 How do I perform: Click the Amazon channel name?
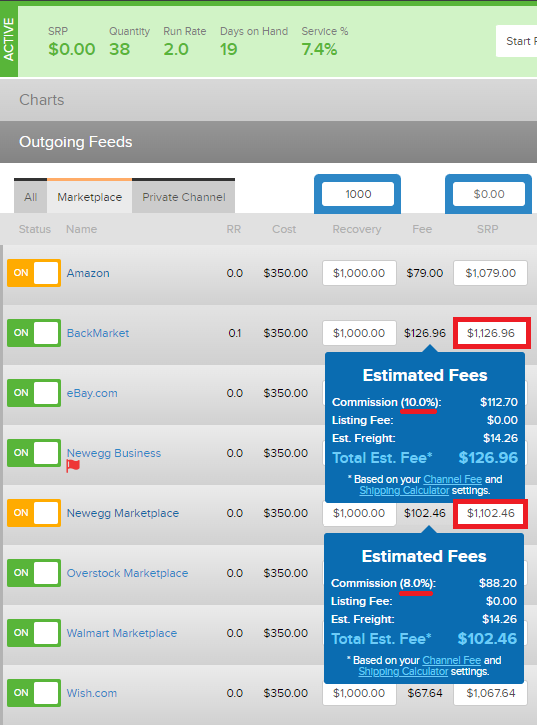tap(88, 273)
